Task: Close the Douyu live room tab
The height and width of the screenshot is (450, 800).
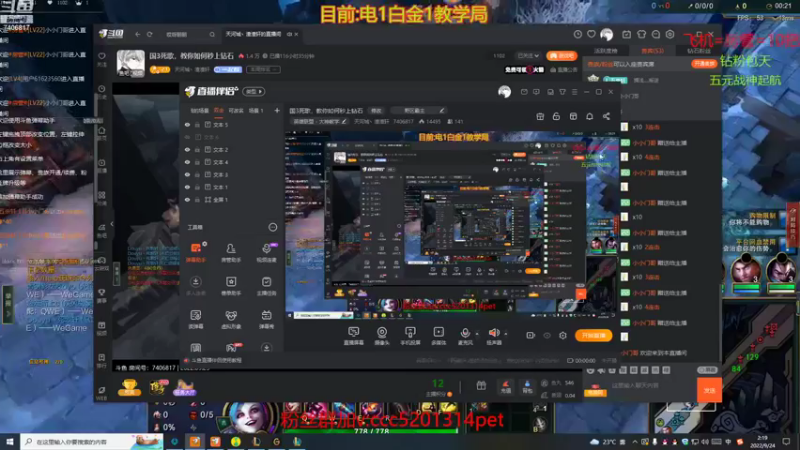Action: coord(296,34)
